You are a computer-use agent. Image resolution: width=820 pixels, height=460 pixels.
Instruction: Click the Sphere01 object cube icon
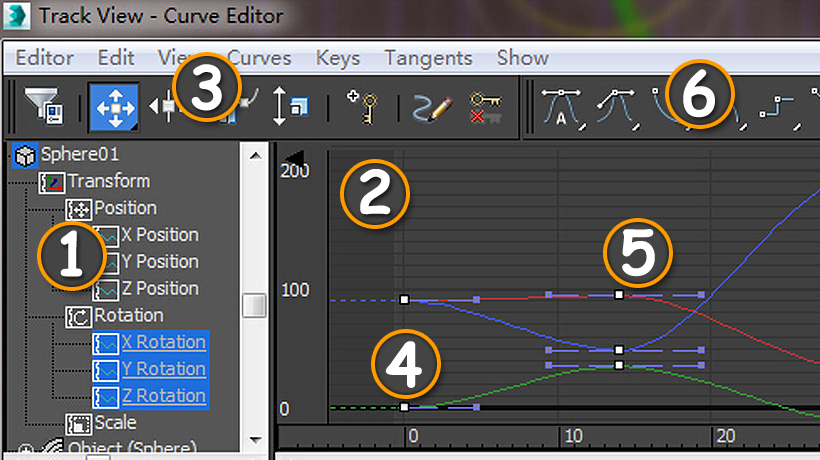(x=24, y=156)
